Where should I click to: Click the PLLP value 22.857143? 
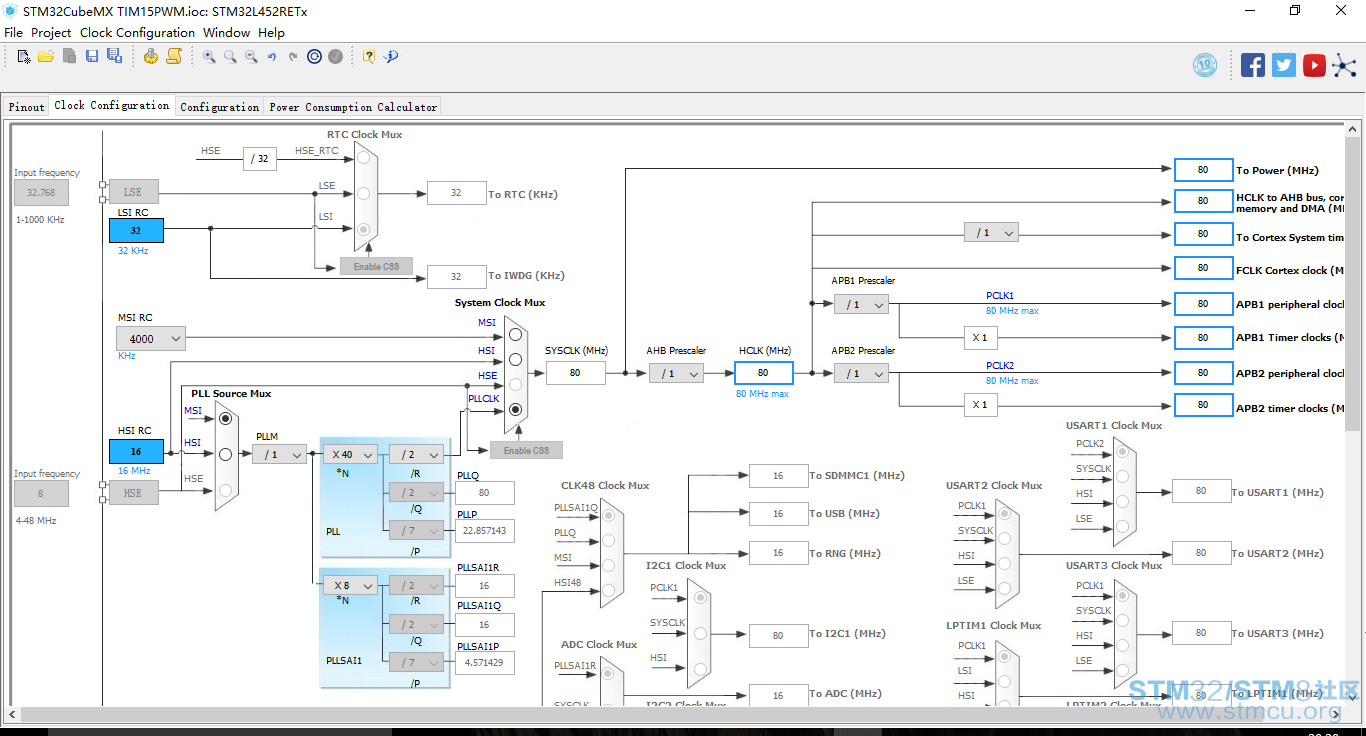click(484, 531)
